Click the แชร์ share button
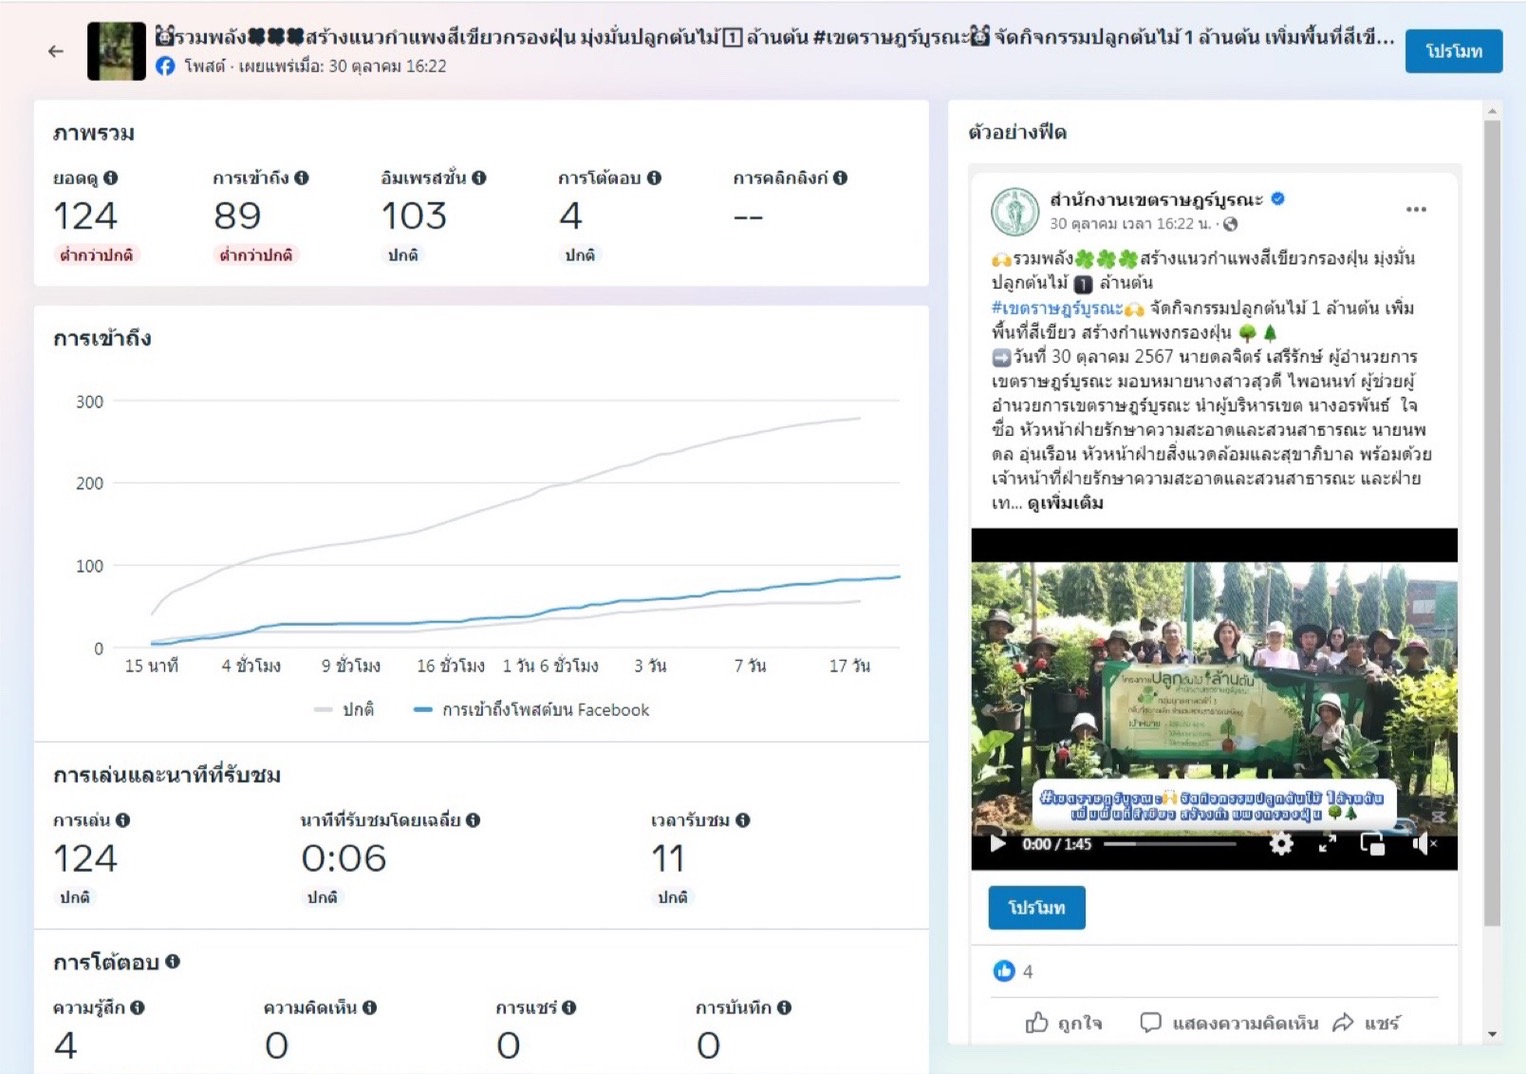 [x=1366, y=1023]
